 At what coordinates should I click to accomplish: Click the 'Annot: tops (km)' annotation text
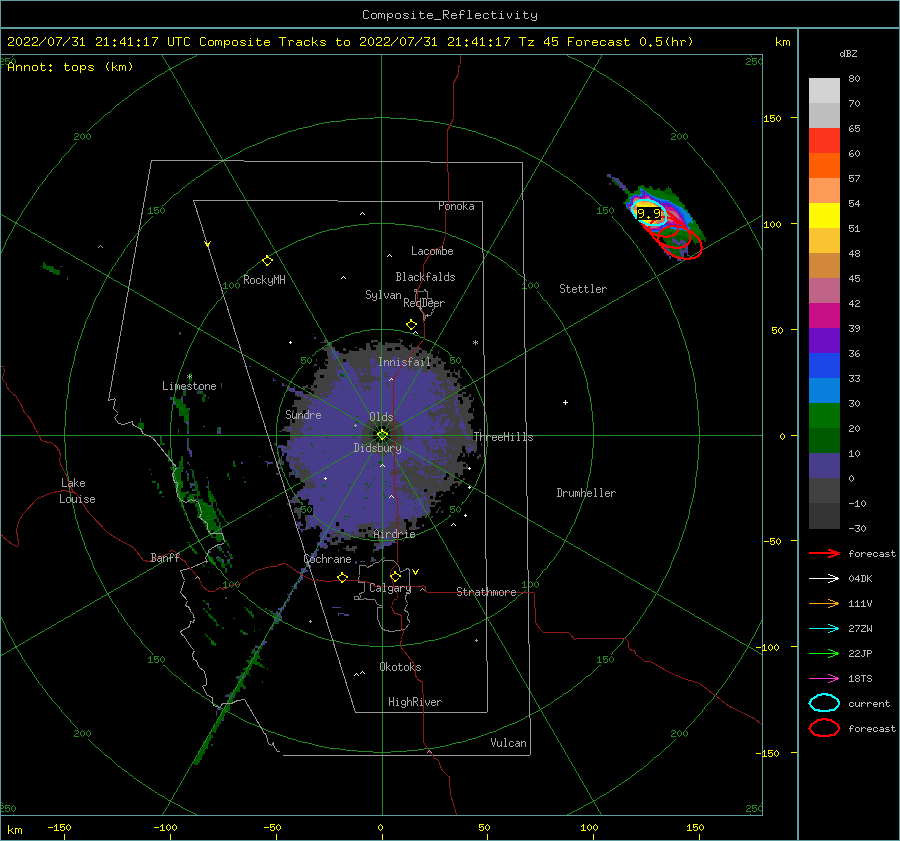(70, 67)
